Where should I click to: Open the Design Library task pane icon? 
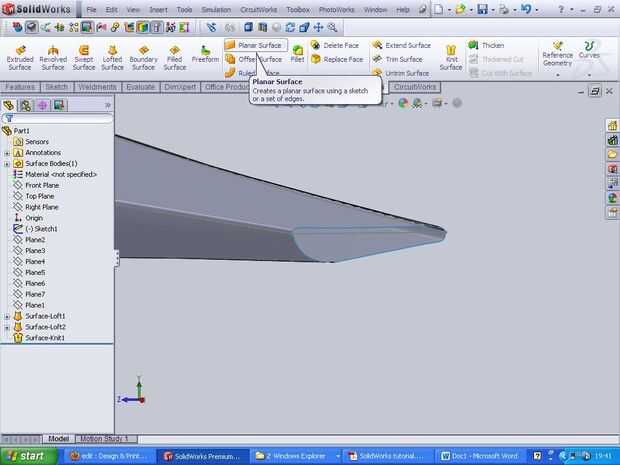tap(612, 140)
